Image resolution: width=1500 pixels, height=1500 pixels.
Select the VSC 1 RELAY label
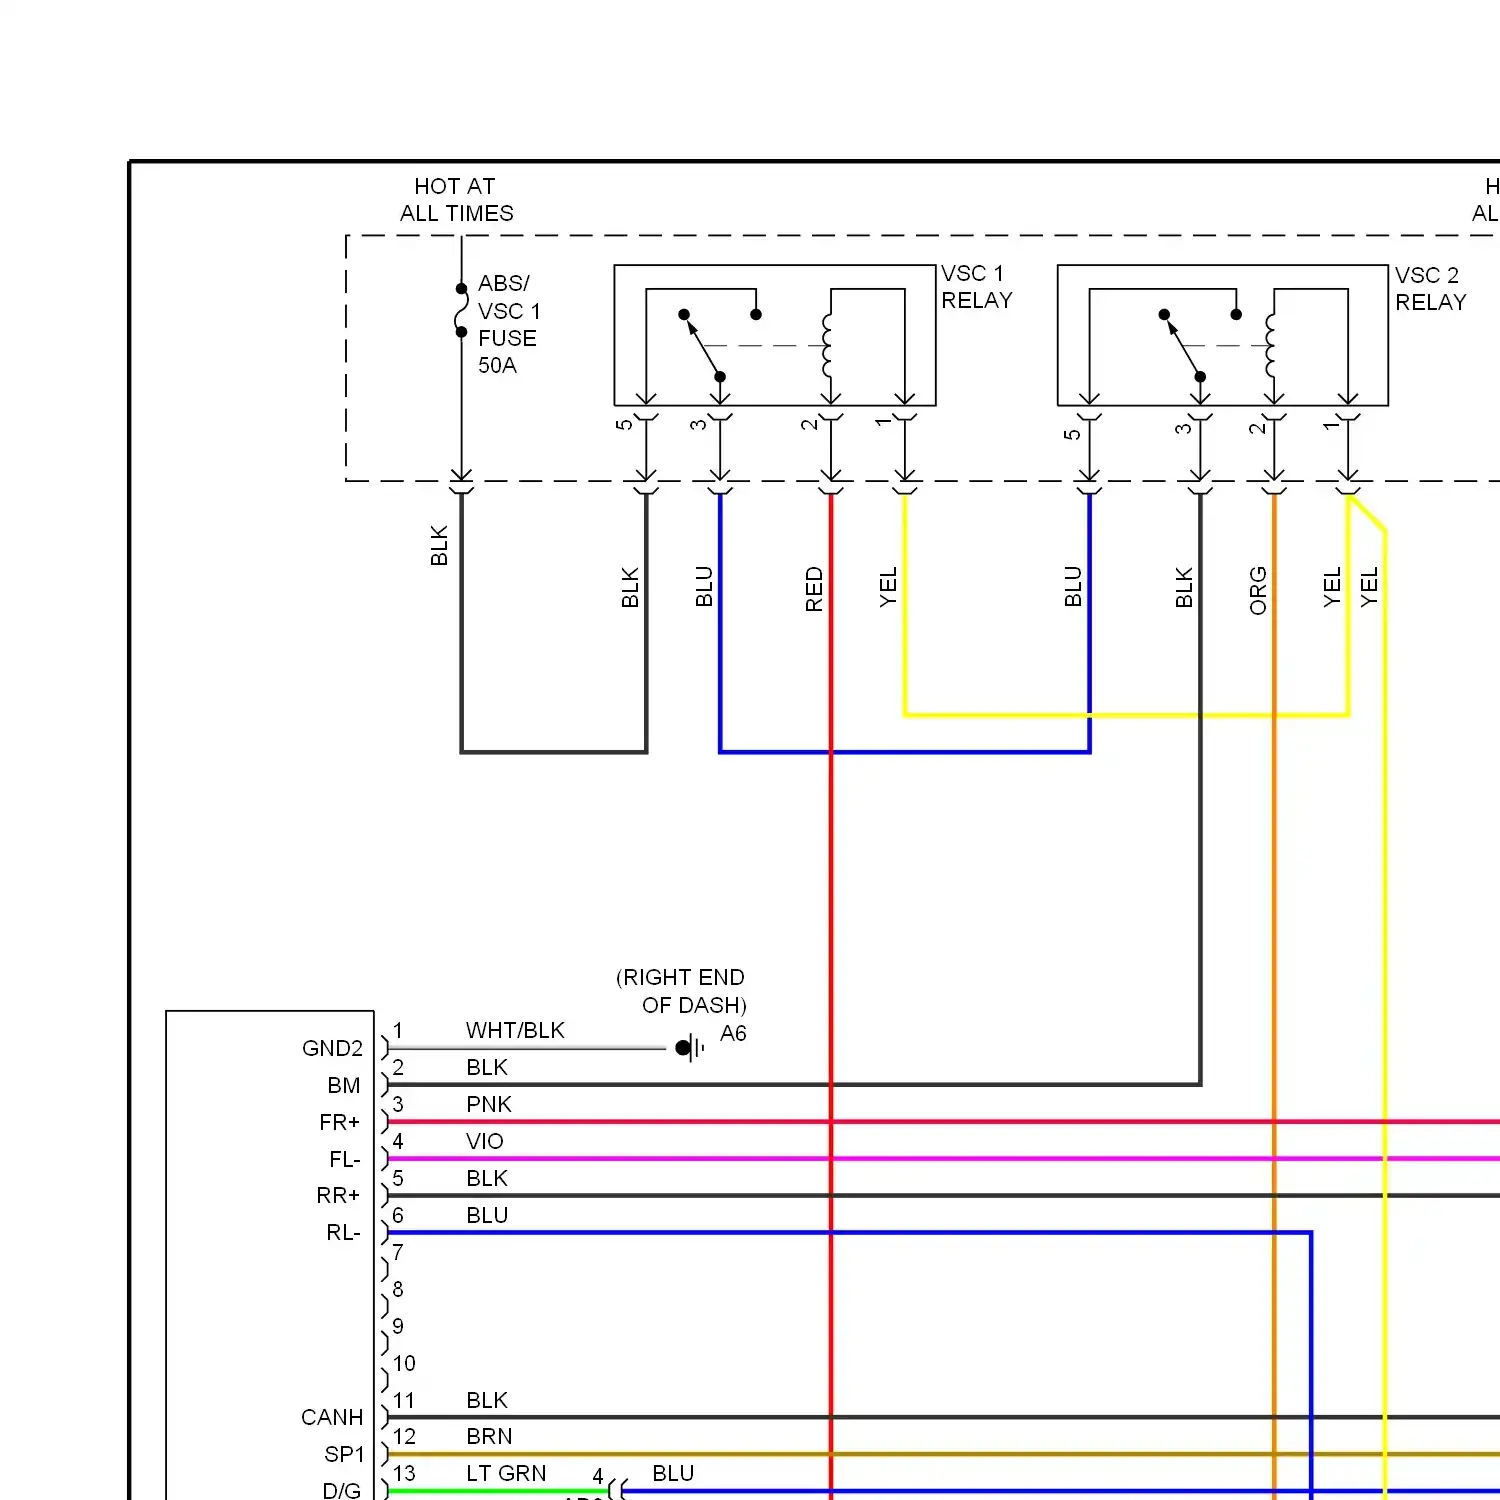[x=977, y=287]
